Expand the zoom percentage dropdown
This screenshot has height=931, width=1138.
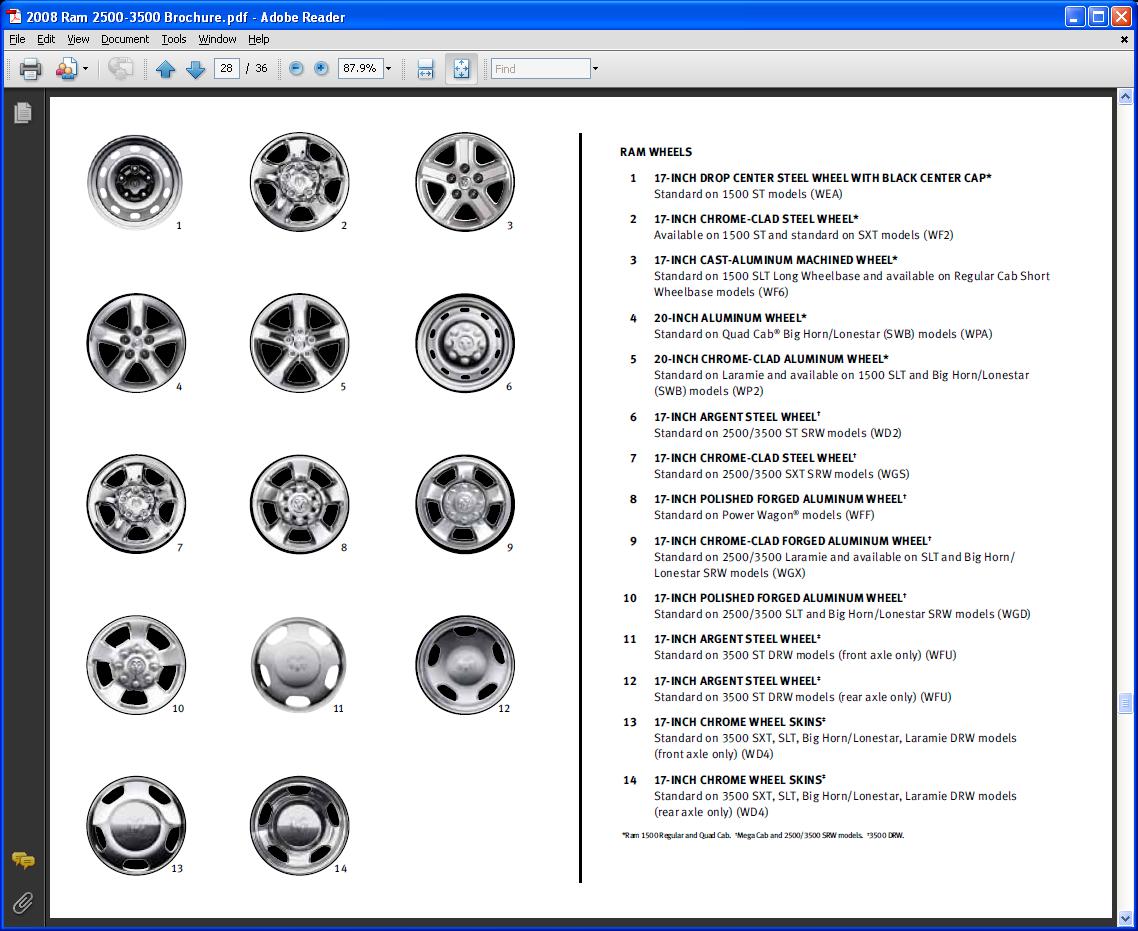point(388,69)
